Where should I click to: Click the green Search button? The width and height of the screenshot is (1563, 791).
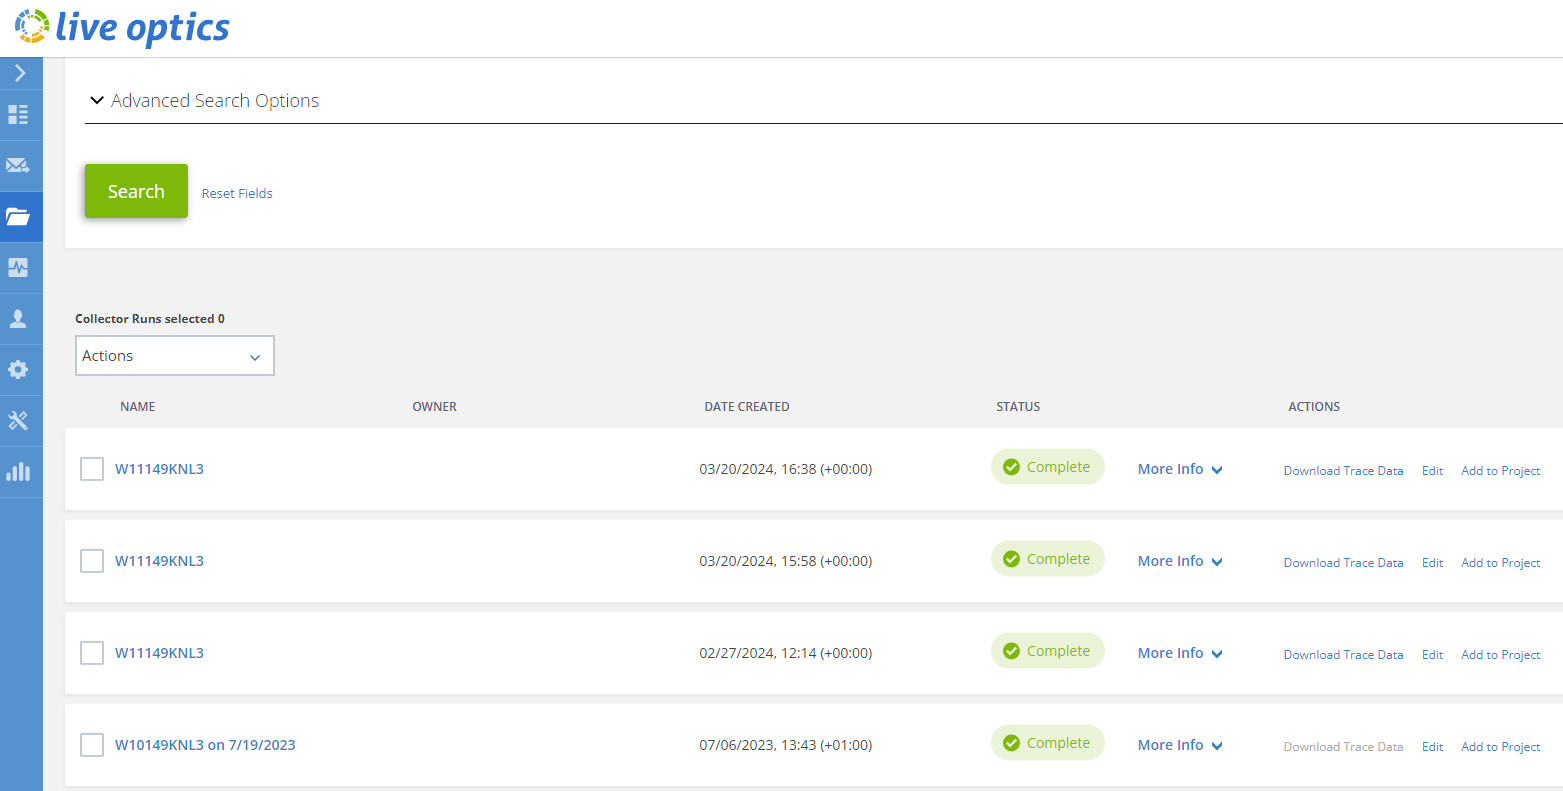point(136,191)
